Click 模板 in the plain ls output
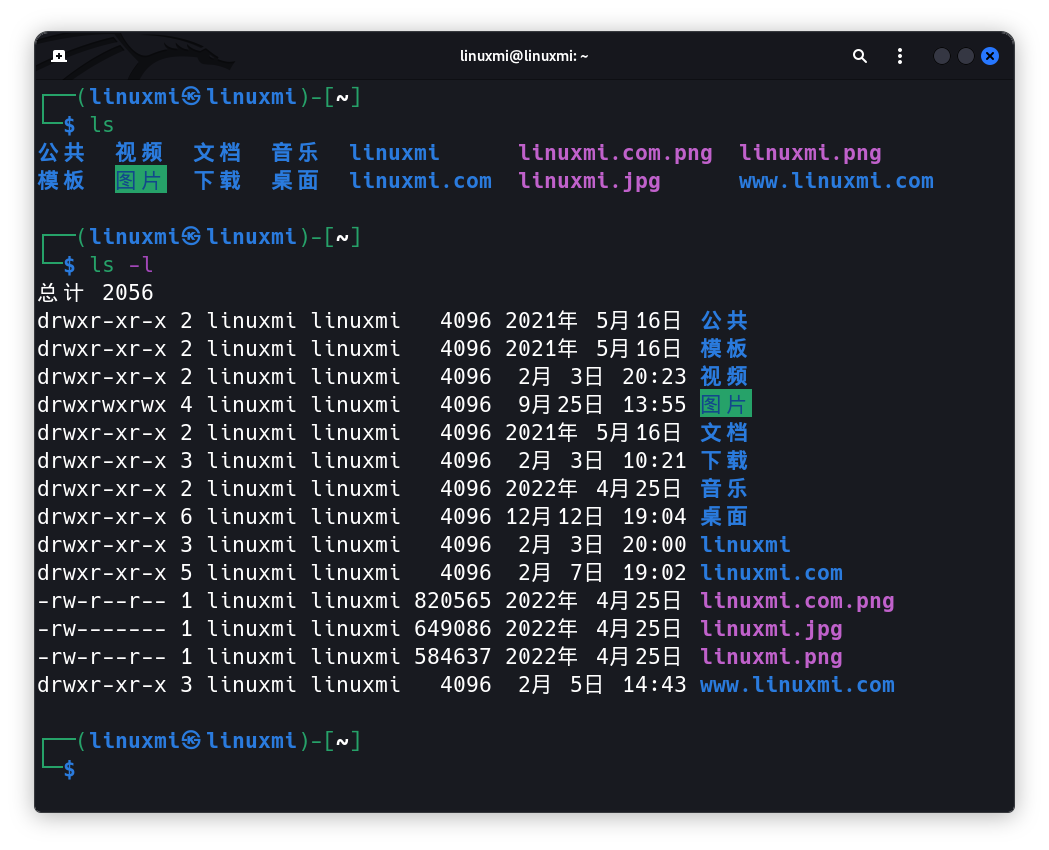 pyautogui.click(x=62, y=181)
